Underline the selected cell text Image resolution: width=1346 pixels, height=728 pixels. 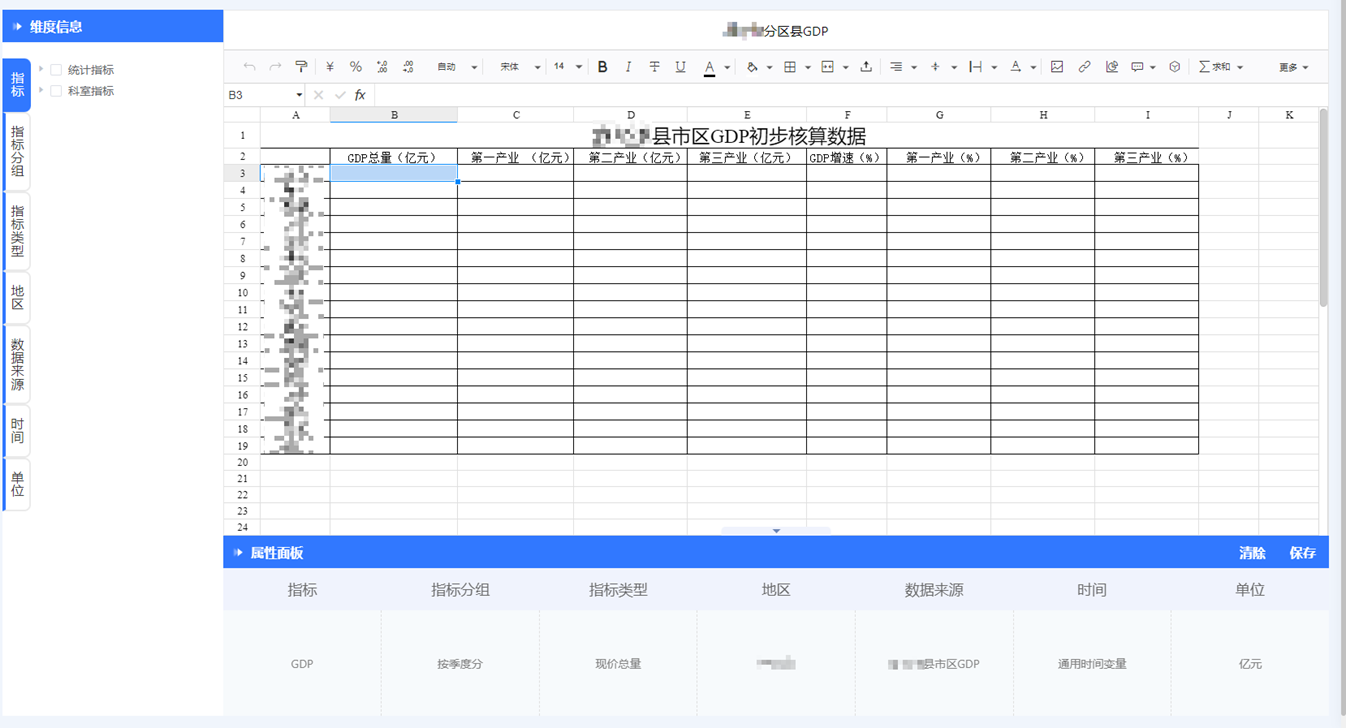coord(680,67)
